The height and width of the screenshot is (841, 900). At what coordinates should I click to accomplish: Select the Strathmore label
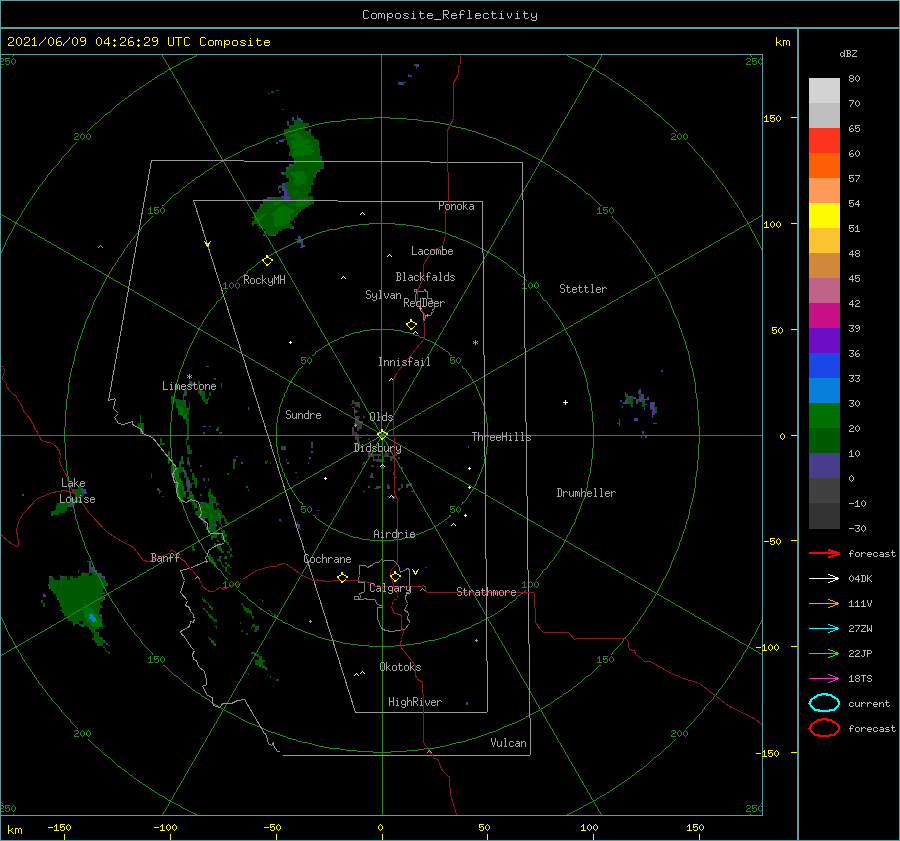click(486, 592)
